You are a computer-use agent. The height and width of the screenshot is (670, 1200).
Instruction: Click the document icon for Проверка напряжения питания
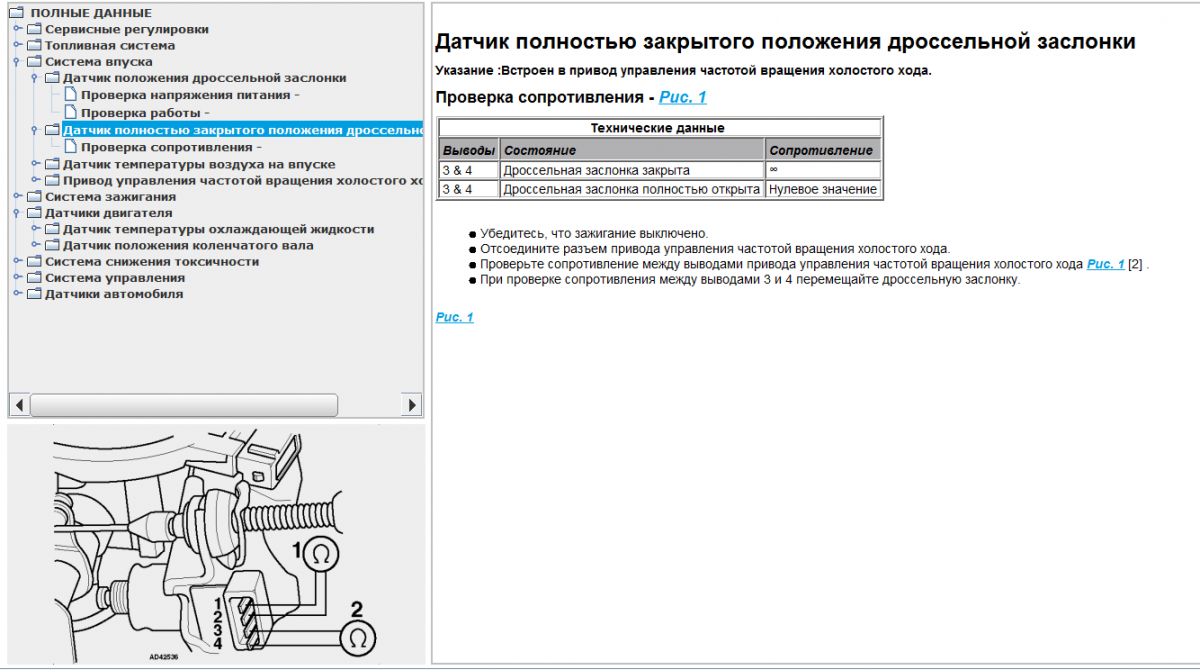(70, 95)
